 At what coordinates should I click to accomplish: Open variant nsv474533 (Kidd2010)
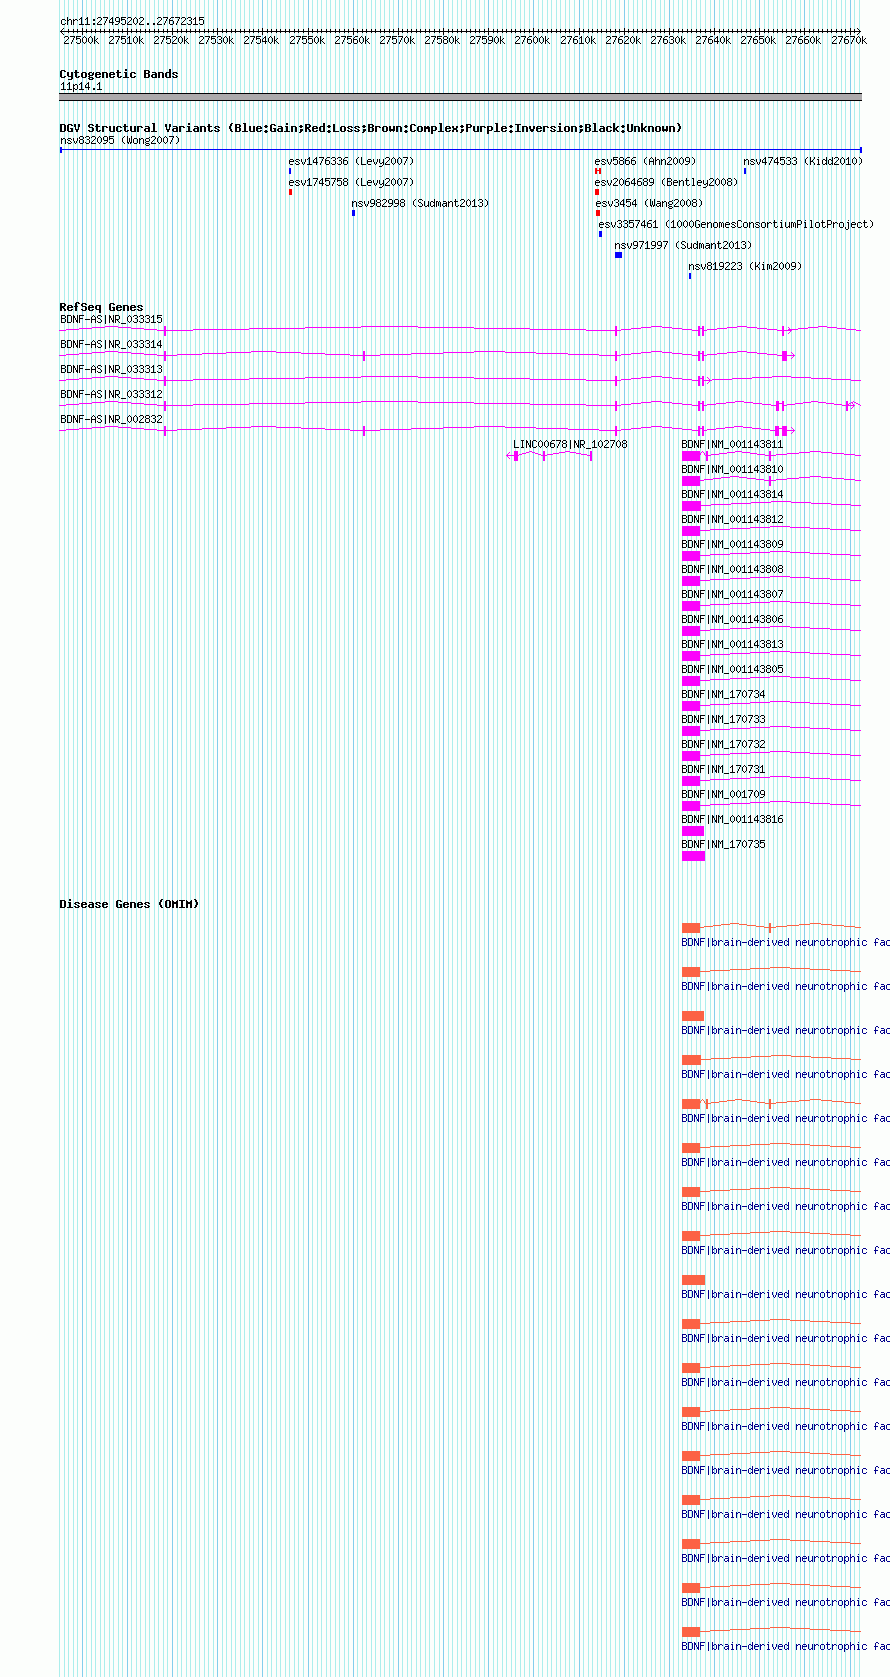(x=803, y=161)
